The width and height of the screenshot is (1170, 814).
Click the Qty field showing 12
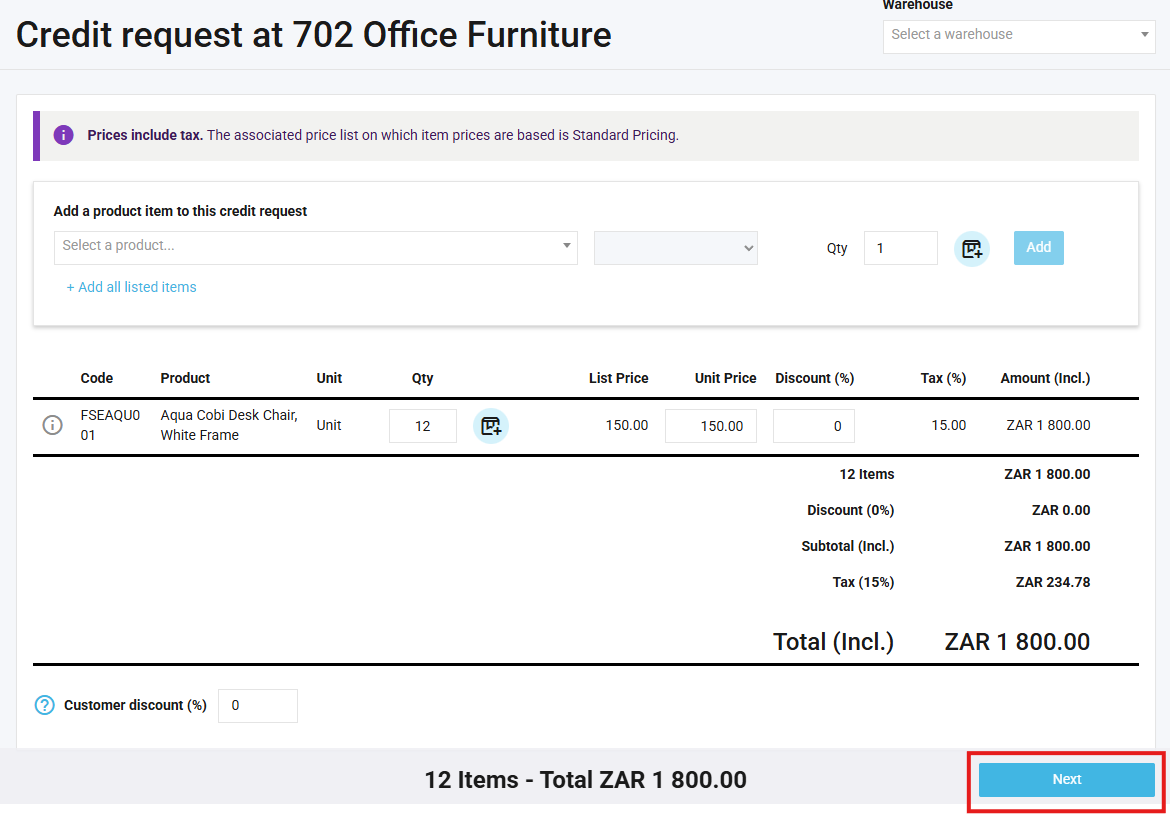pyautogui.click(x=422, y=426)
